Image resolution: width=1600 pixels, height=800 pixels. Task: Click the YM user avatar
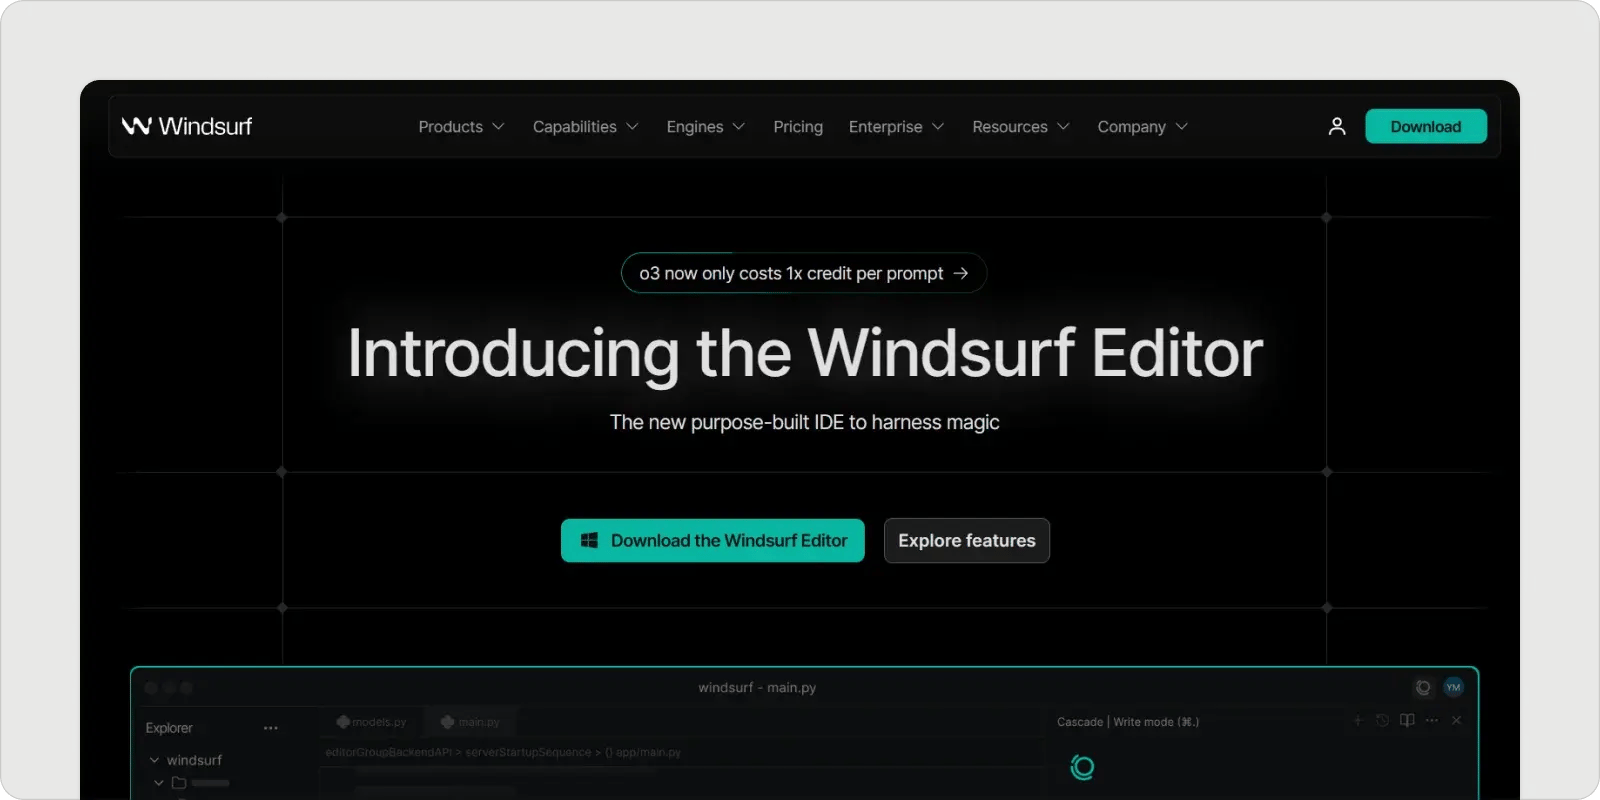(x=1453, y=687)
